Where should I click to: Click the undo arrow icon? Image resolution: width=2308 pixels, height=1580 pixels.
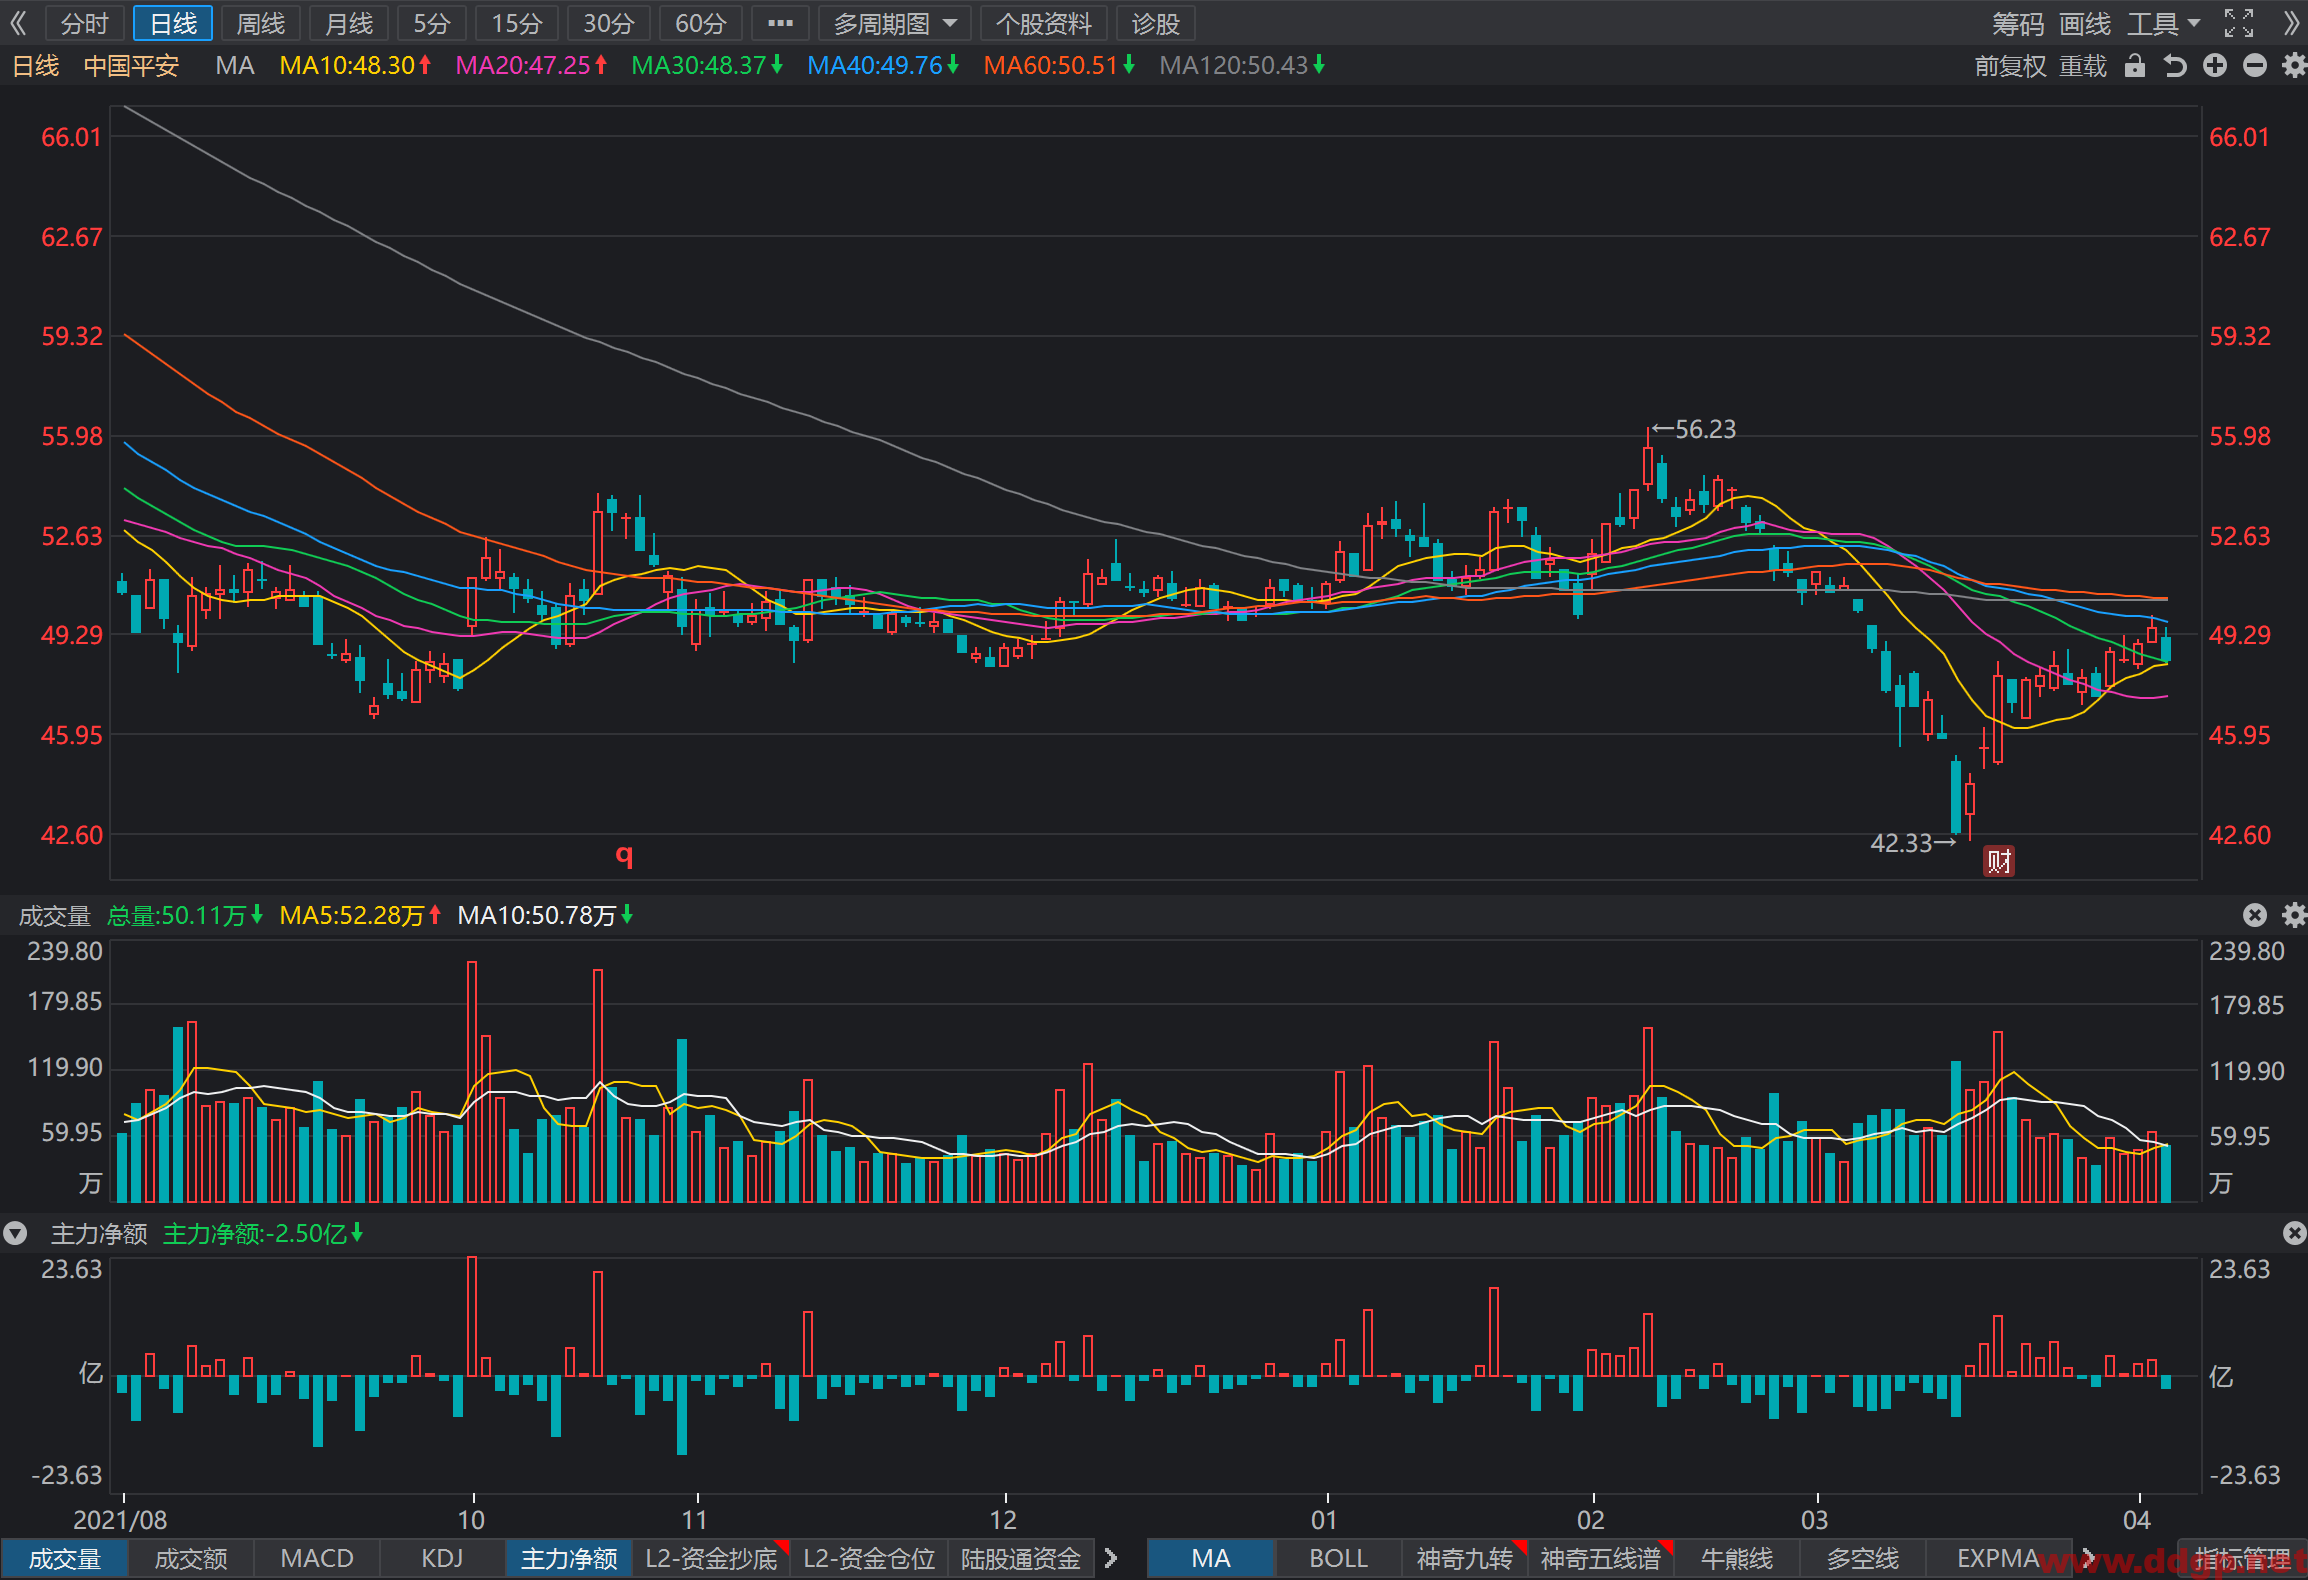[x=2175, y=66]
